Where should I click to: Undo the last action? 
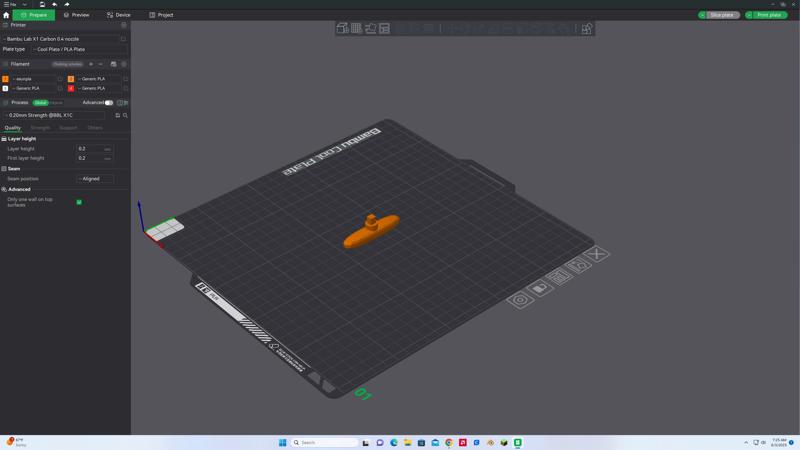click(55, 5)
